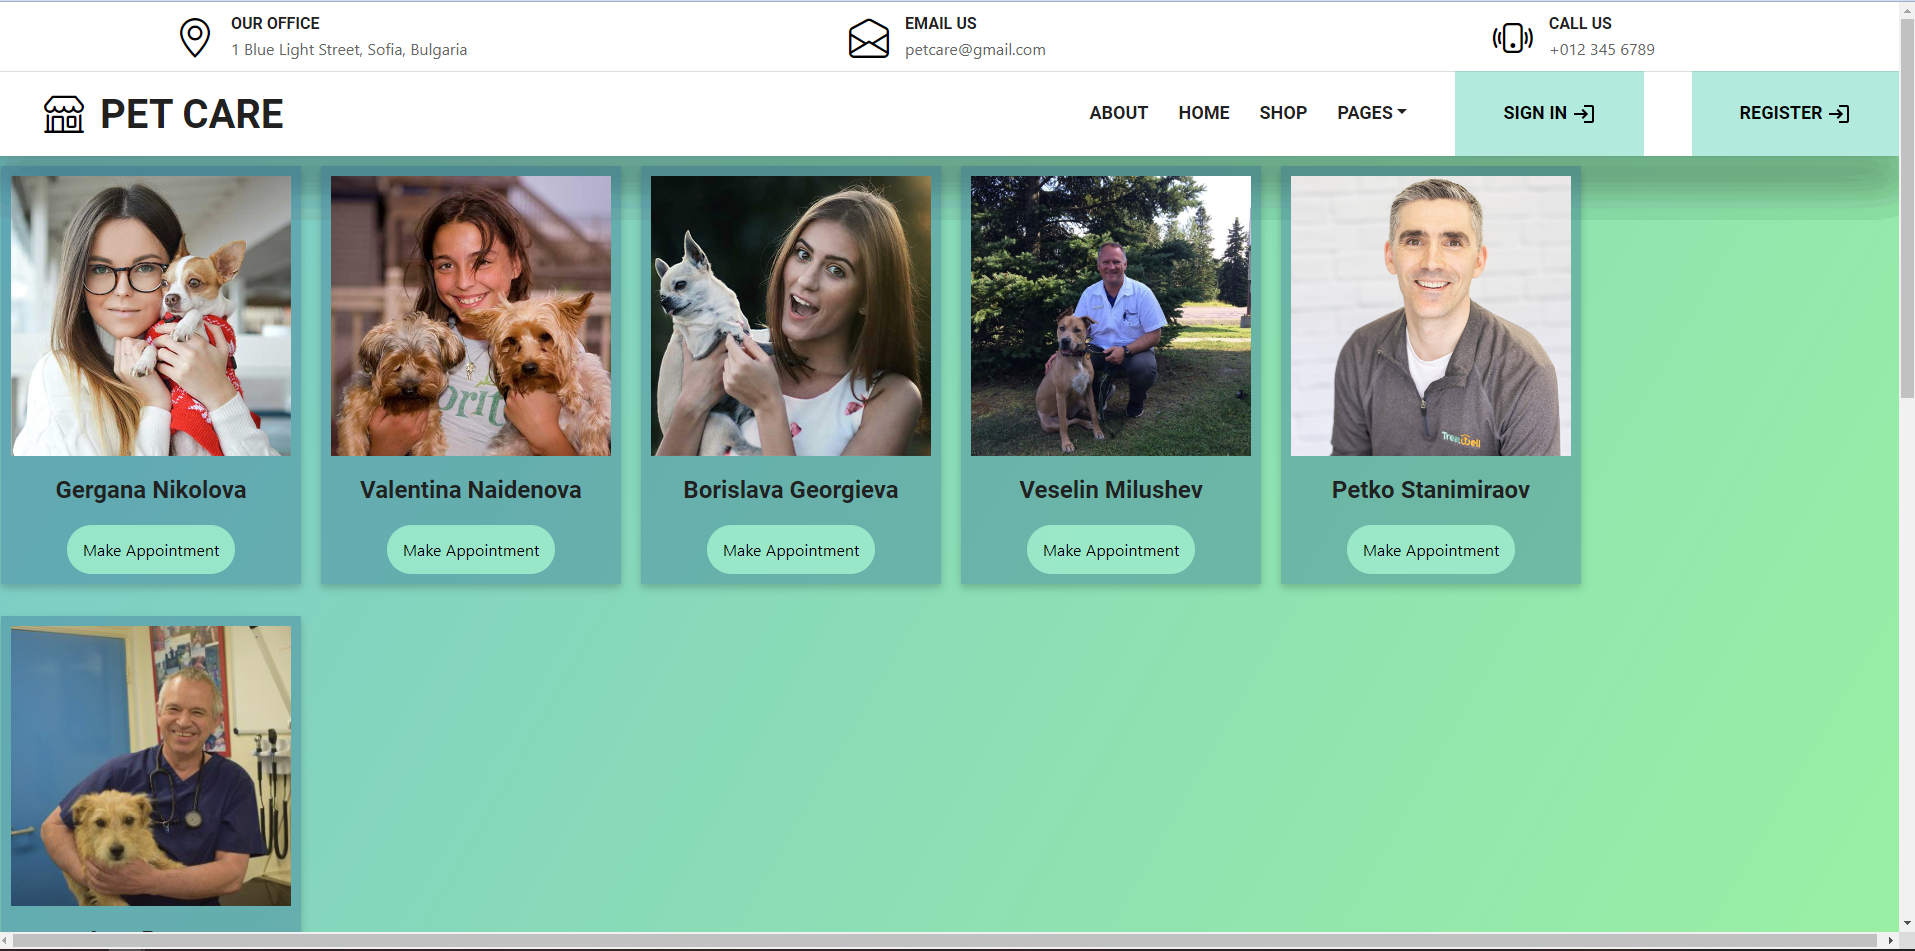Go to the Home page

click(x=1203, y=113)
